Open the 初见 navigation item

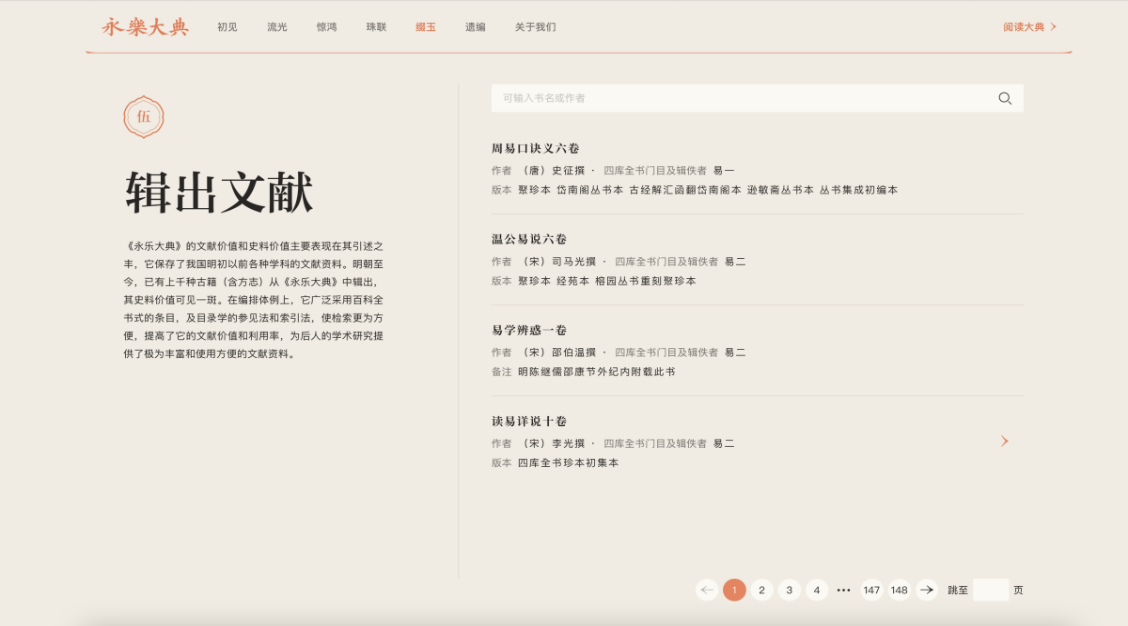point(227,27)
